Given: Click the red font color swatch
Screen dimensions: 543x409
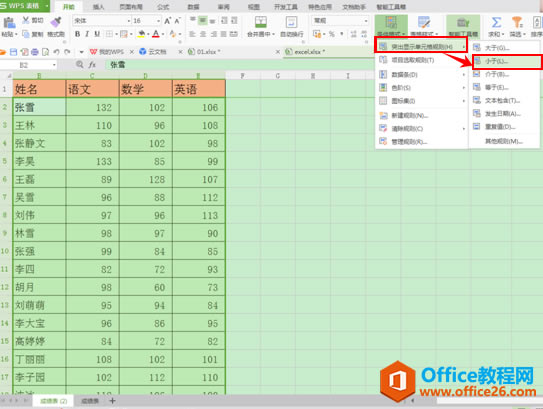Looking at the screenshot, I should (156, 34).
